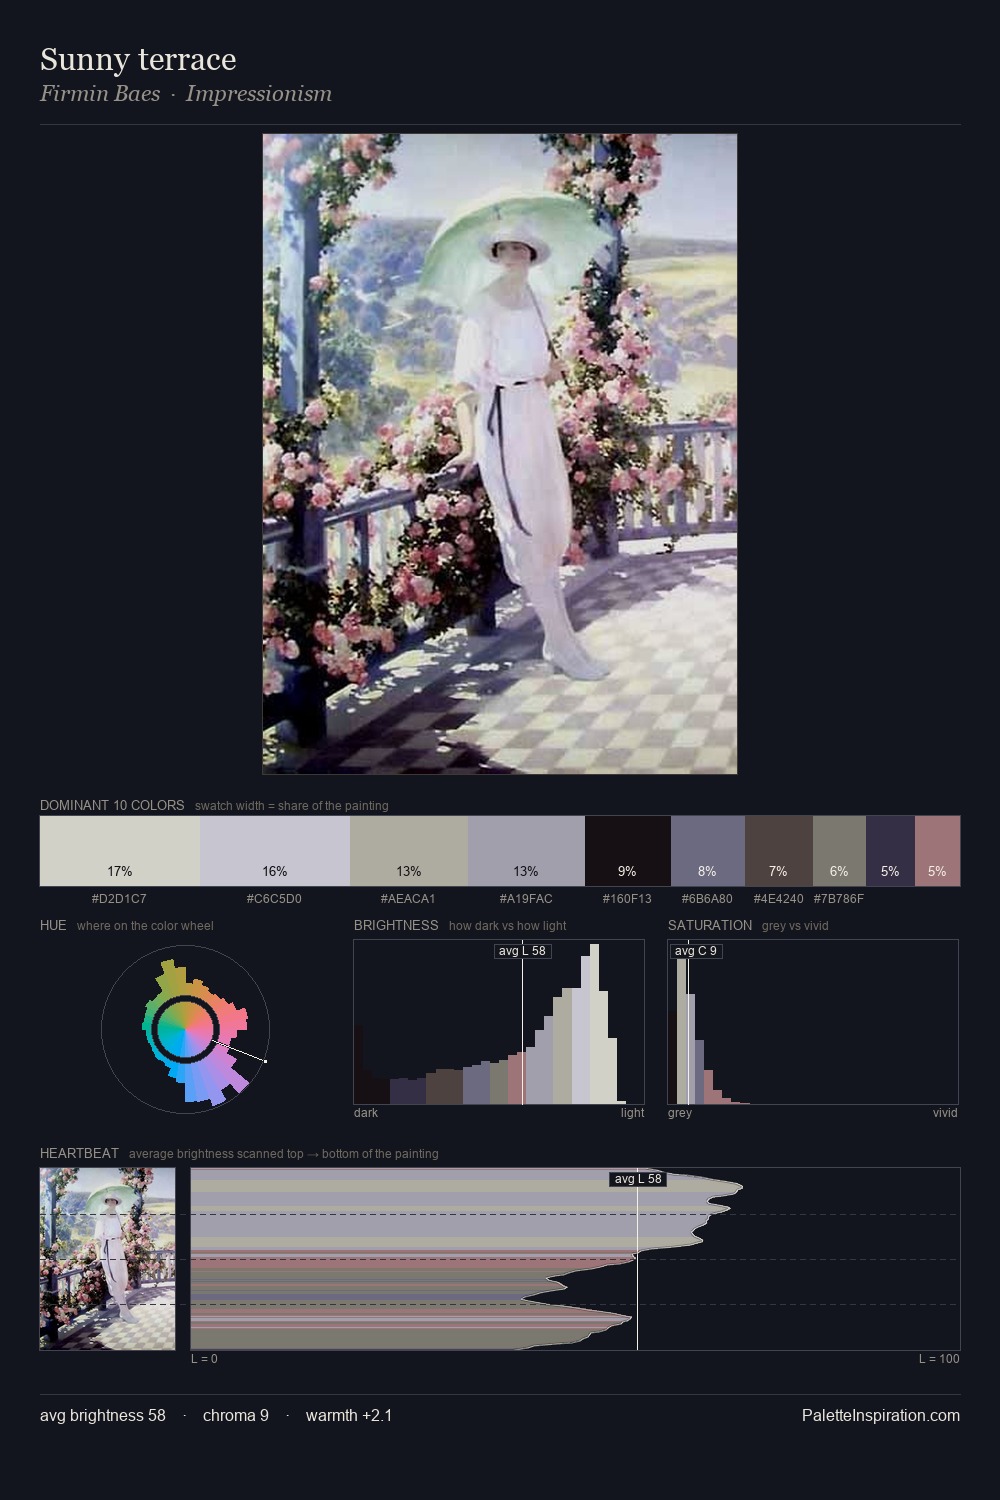Select the brown 7% color swatch

click(x=779, y=851)
